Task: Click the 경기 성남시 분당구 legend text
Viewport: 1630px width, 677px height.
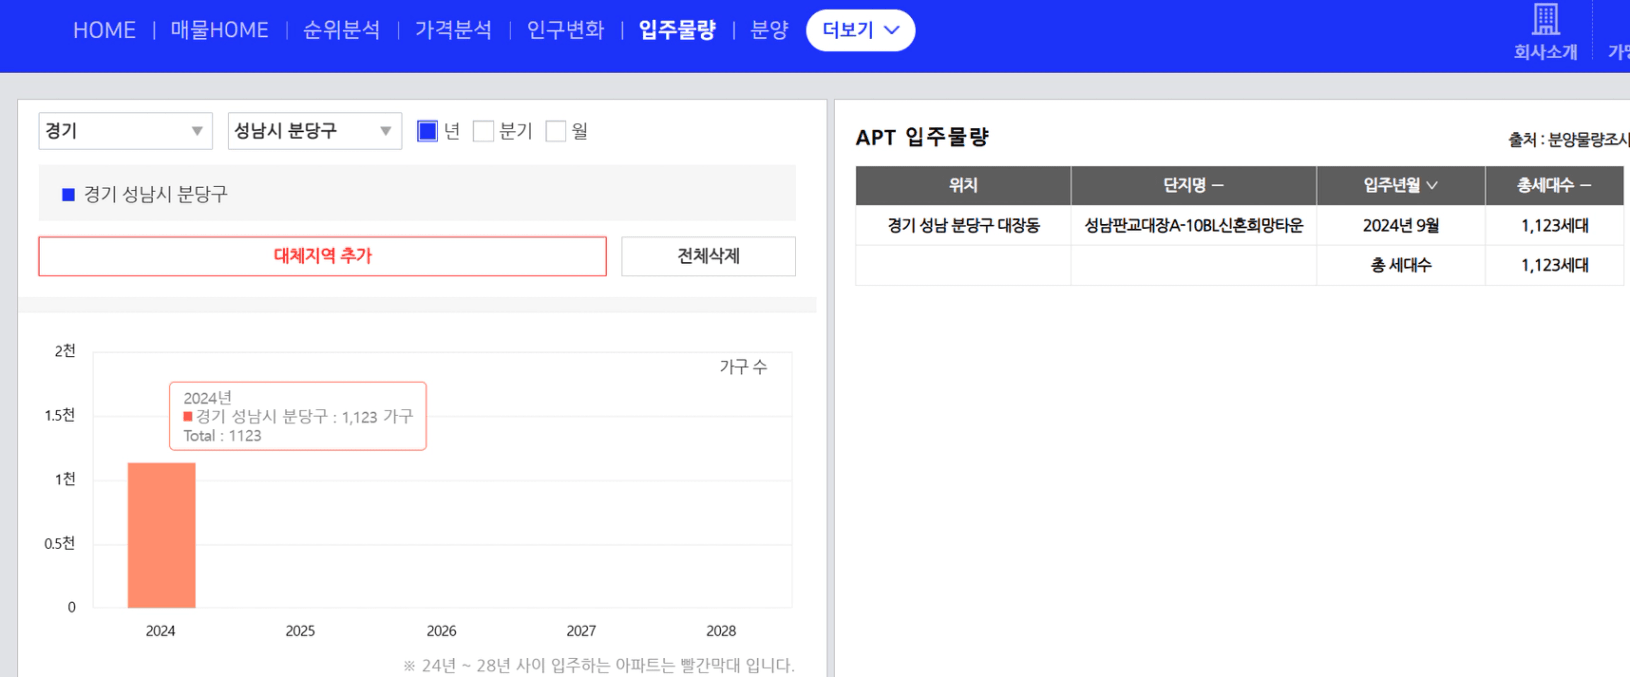Action: 155,194
